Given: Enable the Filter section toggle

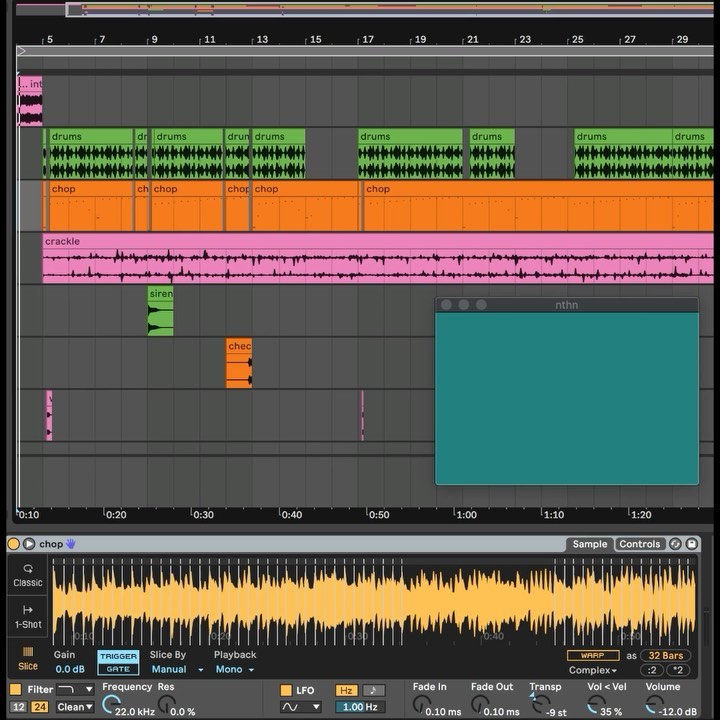Looking at the screenshot, I should 16,690.
